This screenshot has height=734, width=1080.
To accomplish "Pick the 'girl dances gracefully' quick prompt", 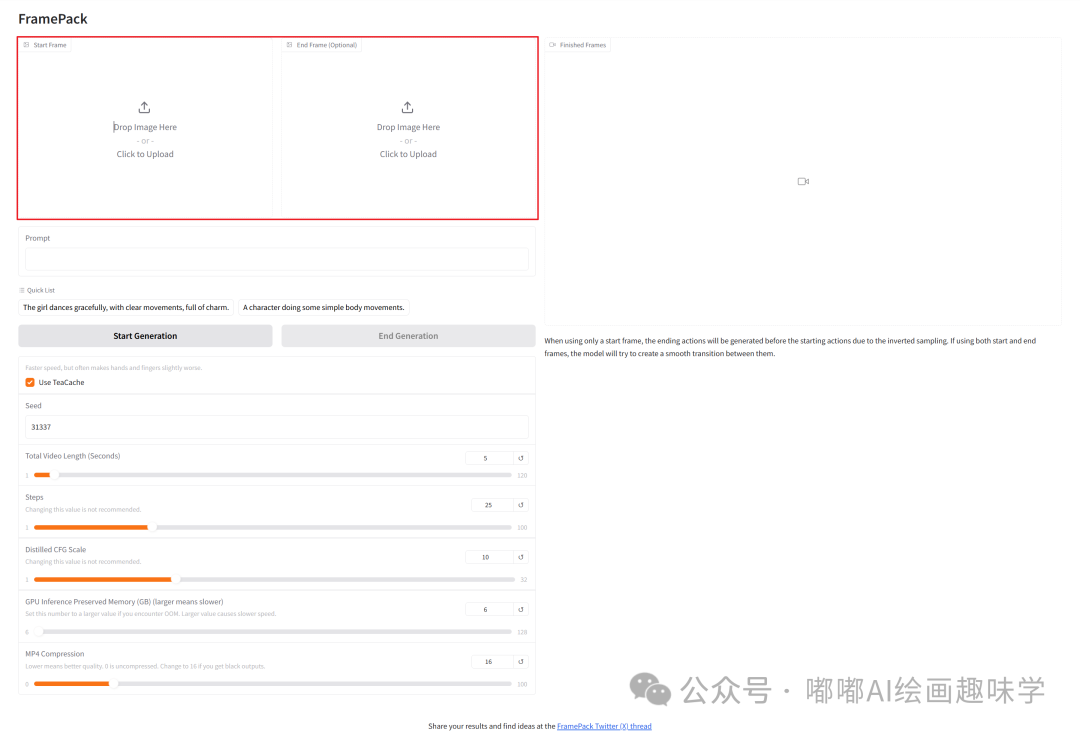I will pos(126,307).
